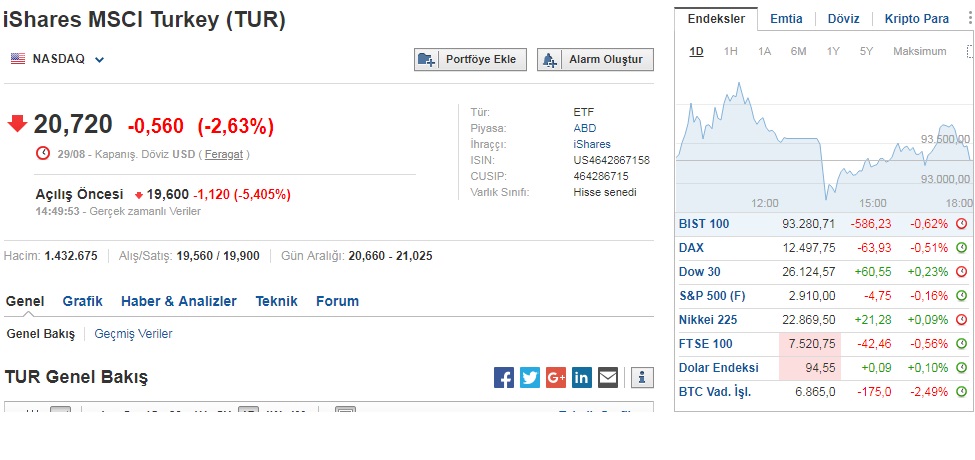Click clock icon in BTC Vad. İşl. row
The width and height of the screenshot is (975, 460).
click(x=961, y=392)
